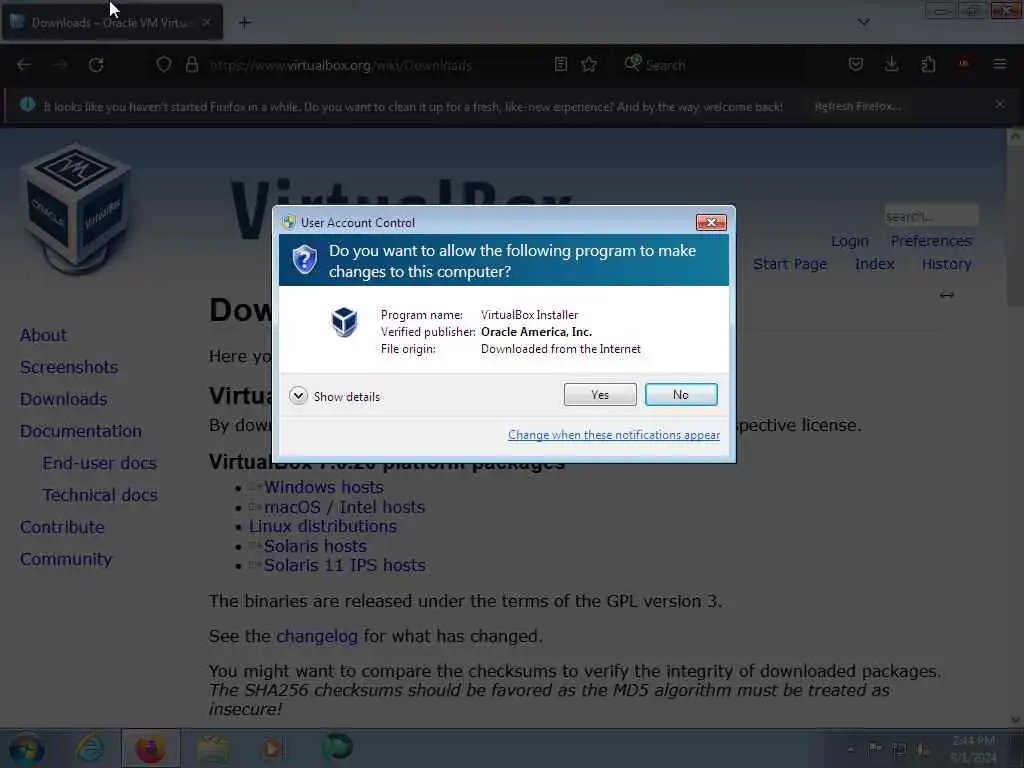
Task: Click the webpage search field
Action: point(931,216)
